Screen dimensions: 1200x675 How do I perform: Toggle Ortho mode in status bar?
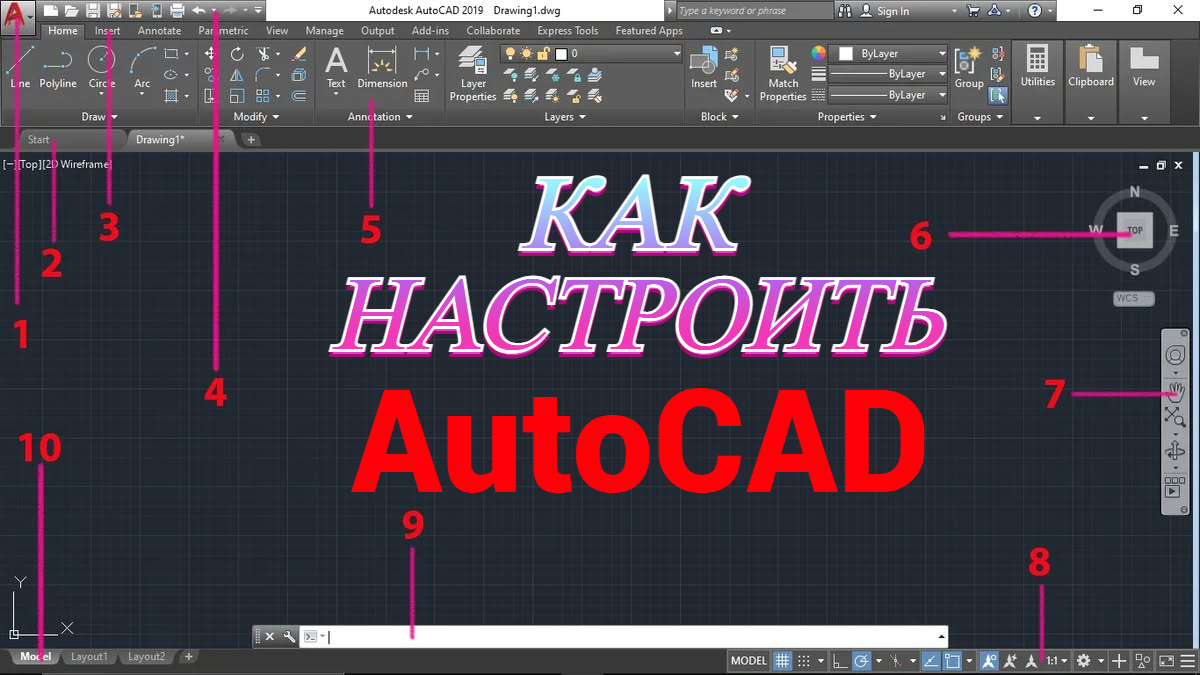click(x=840, y=661)
